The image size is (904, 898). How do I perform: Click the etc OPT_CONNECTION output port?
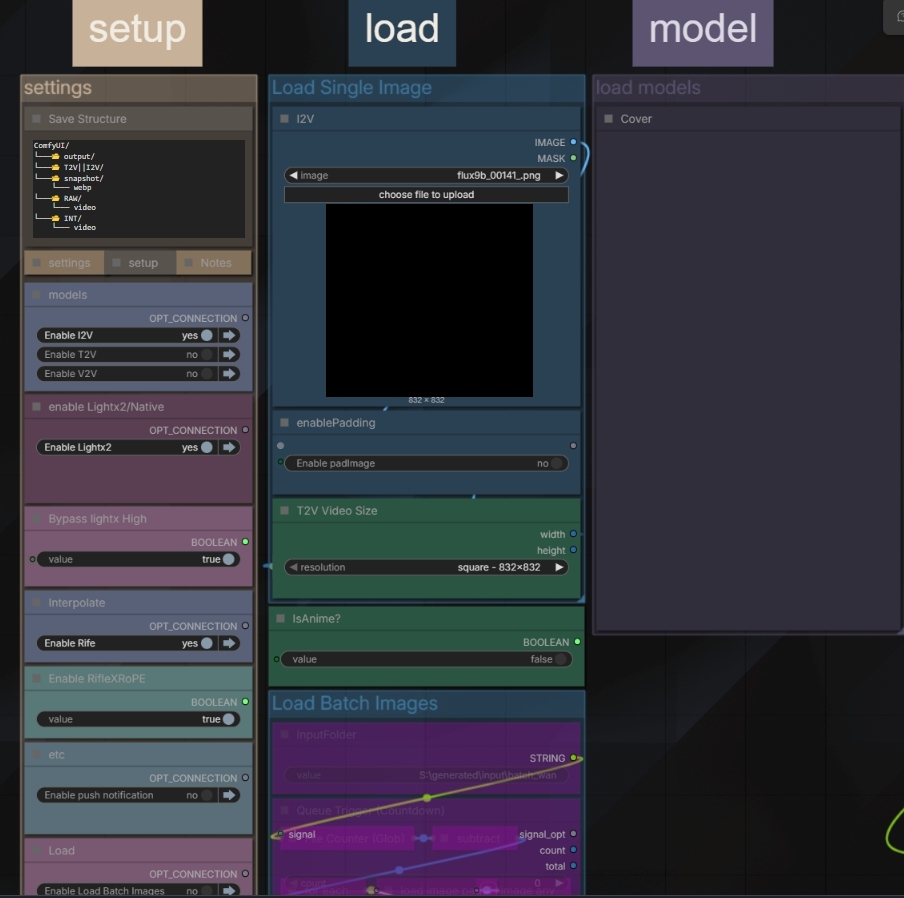(245, 778)
